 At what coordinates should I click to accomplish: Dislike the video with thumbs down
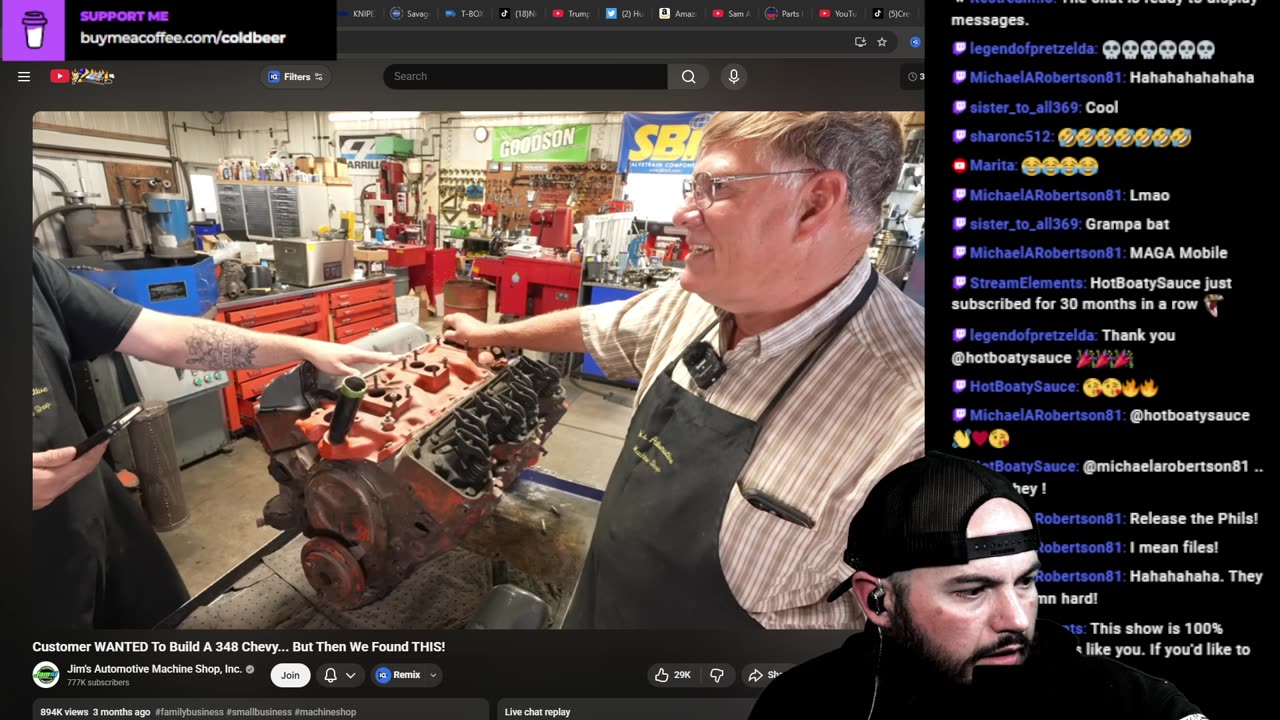click(x=717, y=675)
